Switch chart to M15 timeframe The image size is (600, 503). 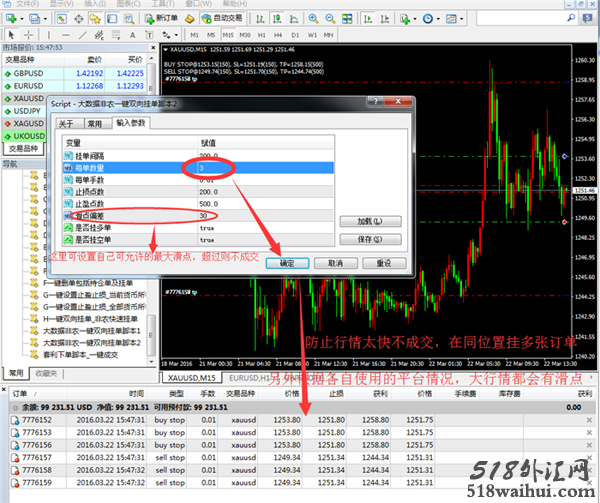pyautogui.click(x=226, y=34)
